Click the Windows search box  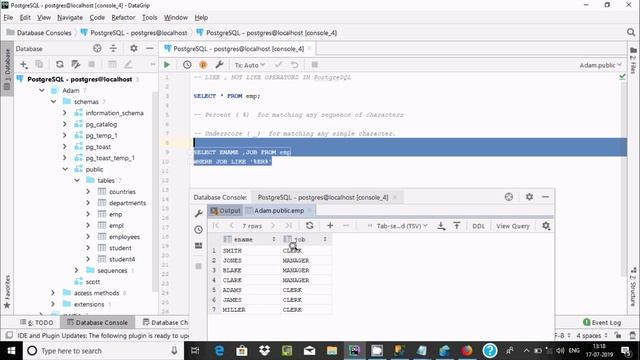[x=103, y=351]
